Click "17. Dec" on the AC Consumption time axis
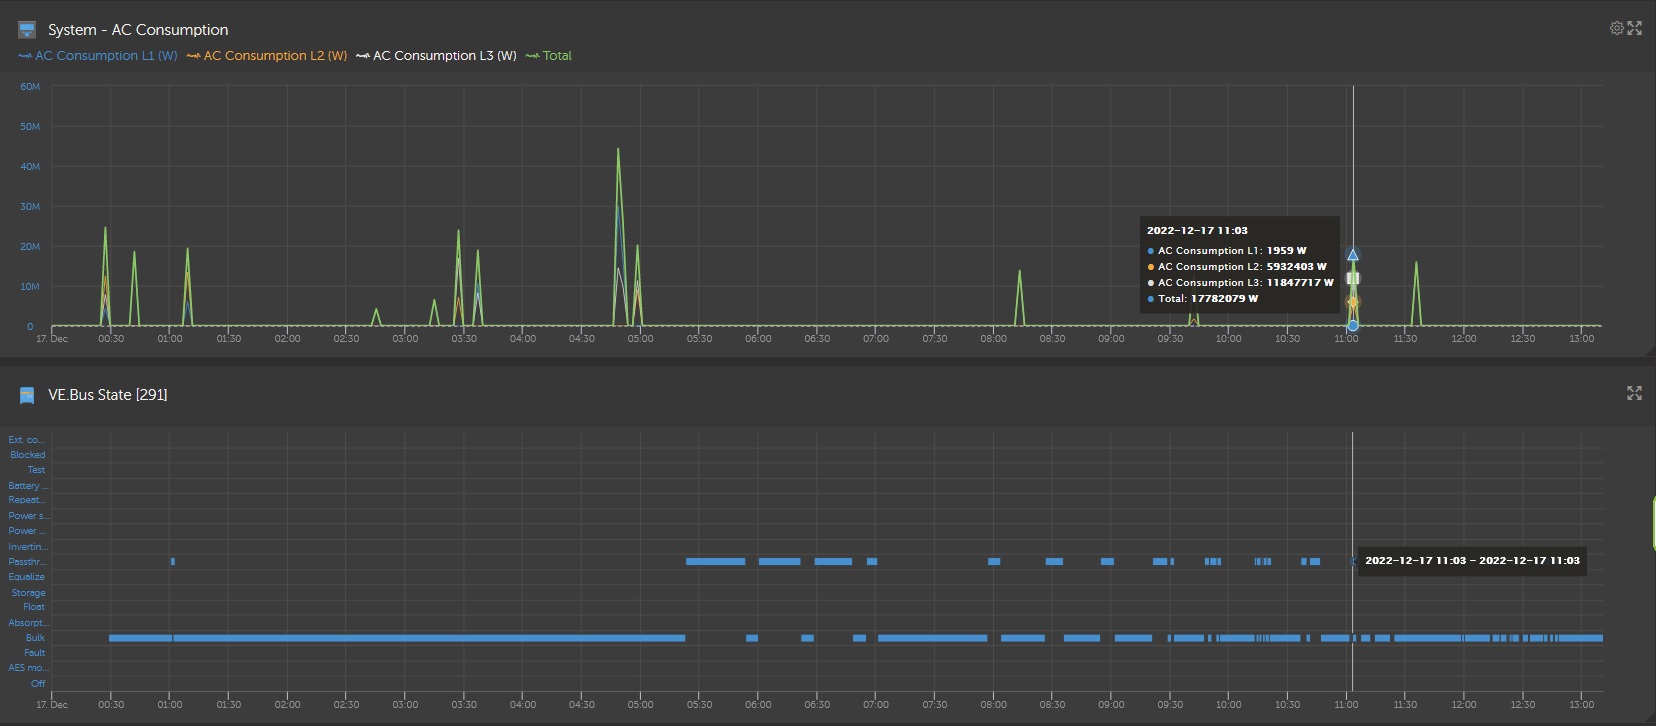Image resolution: width=1656 pixels, height=726 pixels. click(x=52, y=339)
